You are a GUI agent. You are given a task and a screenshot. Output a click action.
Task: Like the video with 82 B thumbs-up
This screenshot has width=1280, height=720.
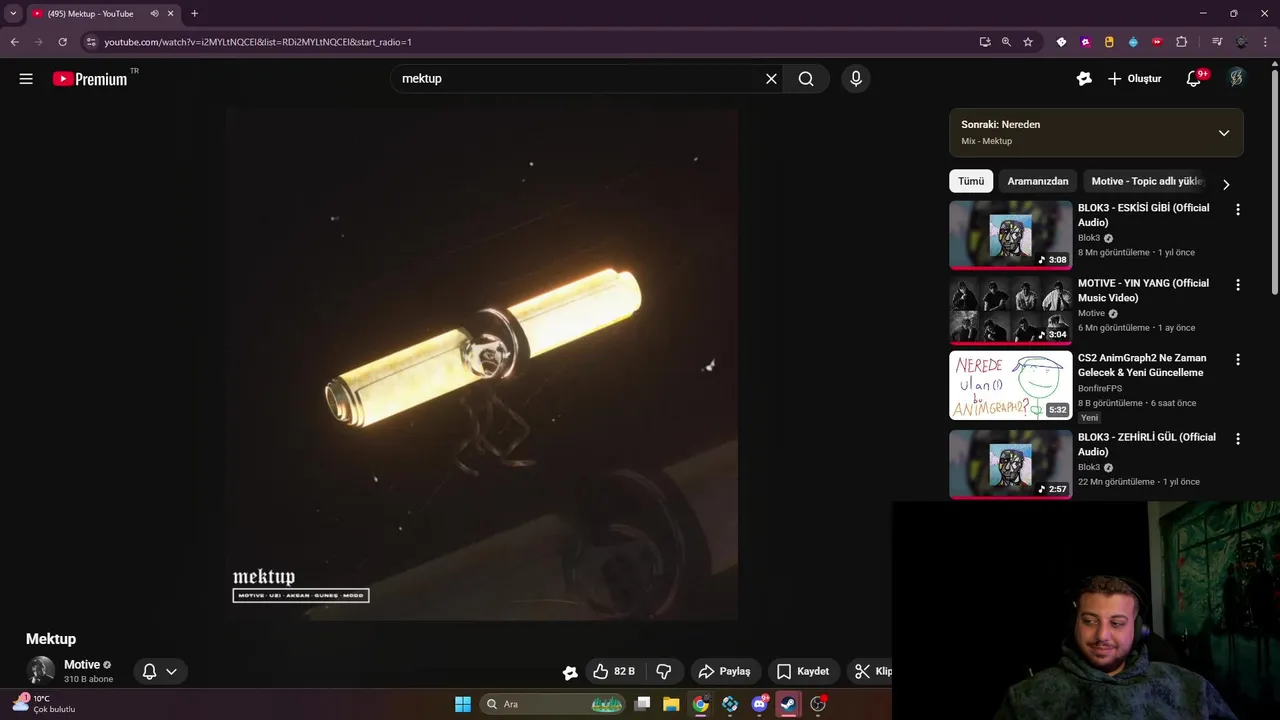[614, 671]
